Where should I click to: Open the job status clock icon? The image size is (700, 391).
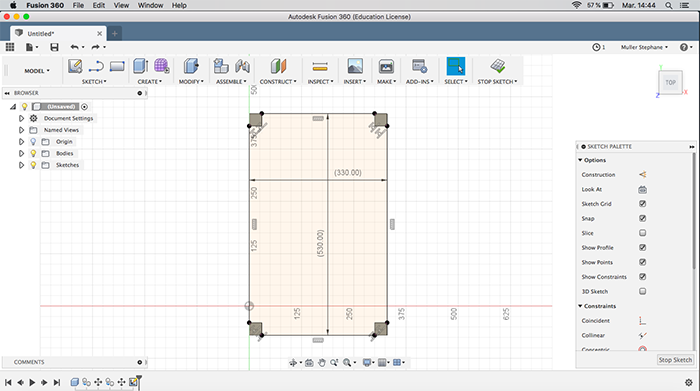click(x=596, y=47)
